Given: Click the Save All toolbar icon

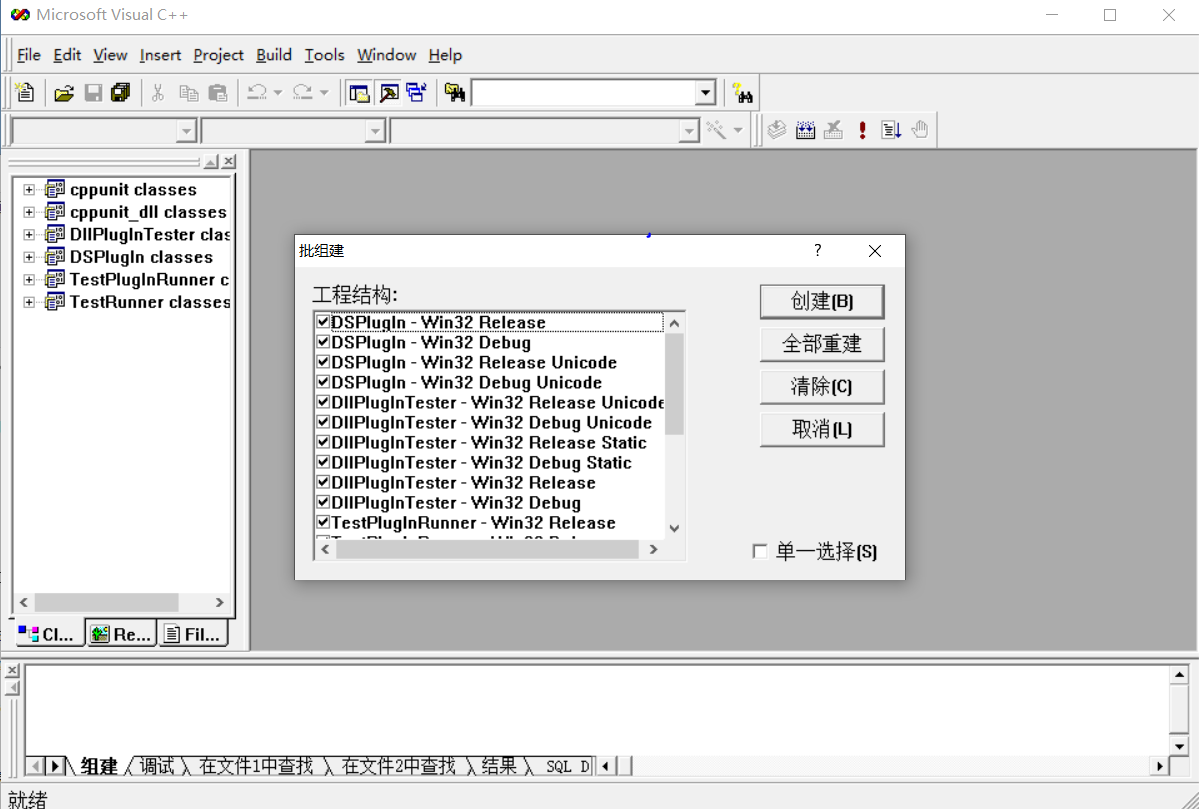Looking at the screenshot, I should pyautogui.click(x=121, y=93).
